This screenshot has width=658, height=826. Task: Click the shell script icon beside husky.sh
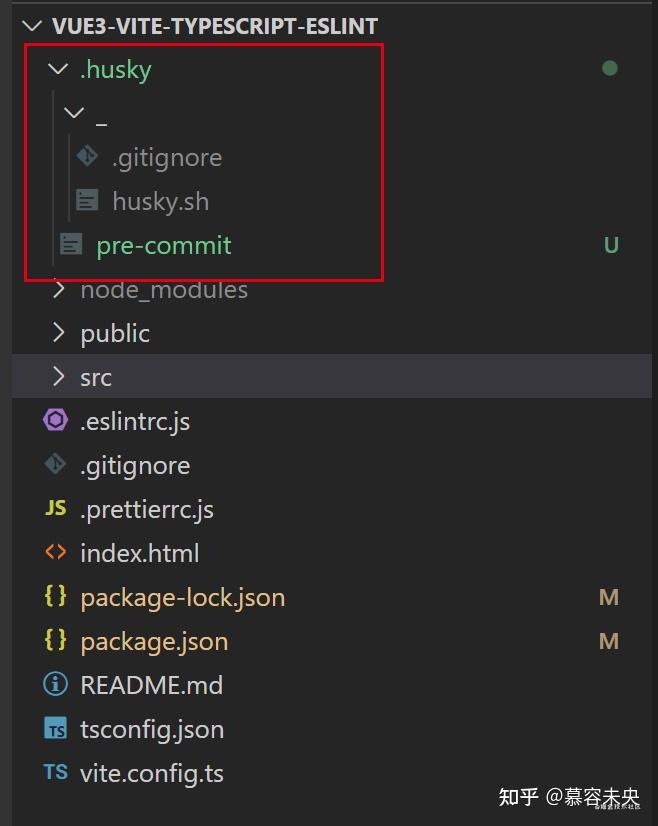pos(87,201)
